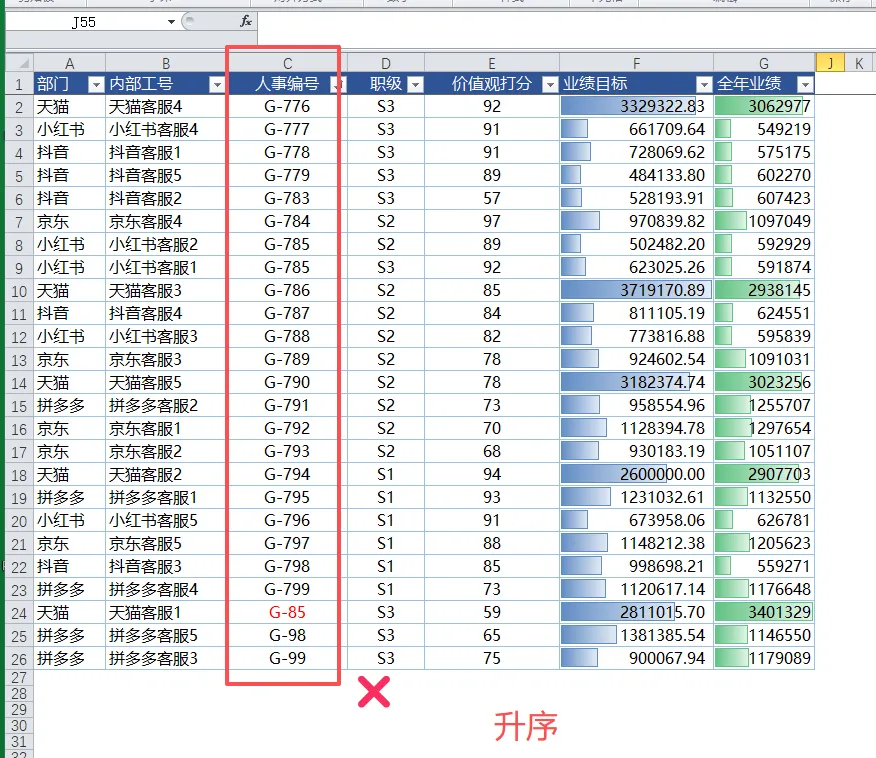Image resolution: width=876 pixels, height=758 pixels.
Task: Click cell 天猫客服4
Action: point(165,106)
